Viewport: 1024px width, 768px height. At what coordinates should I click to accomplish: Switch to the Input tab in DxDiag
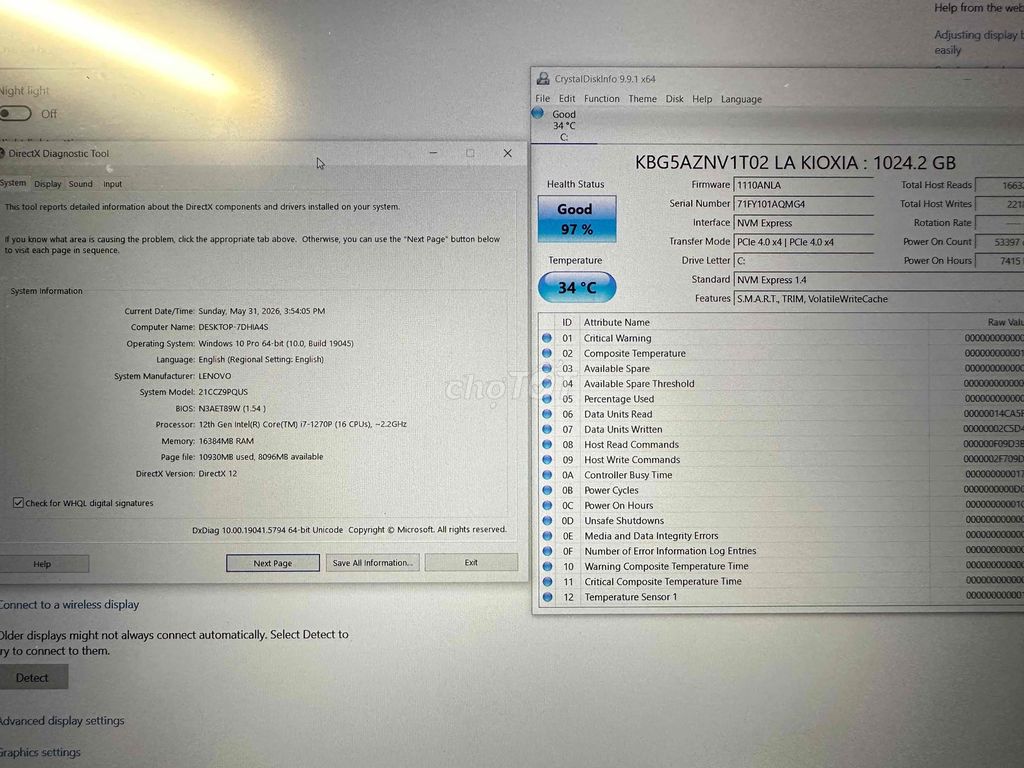[112, 184]
